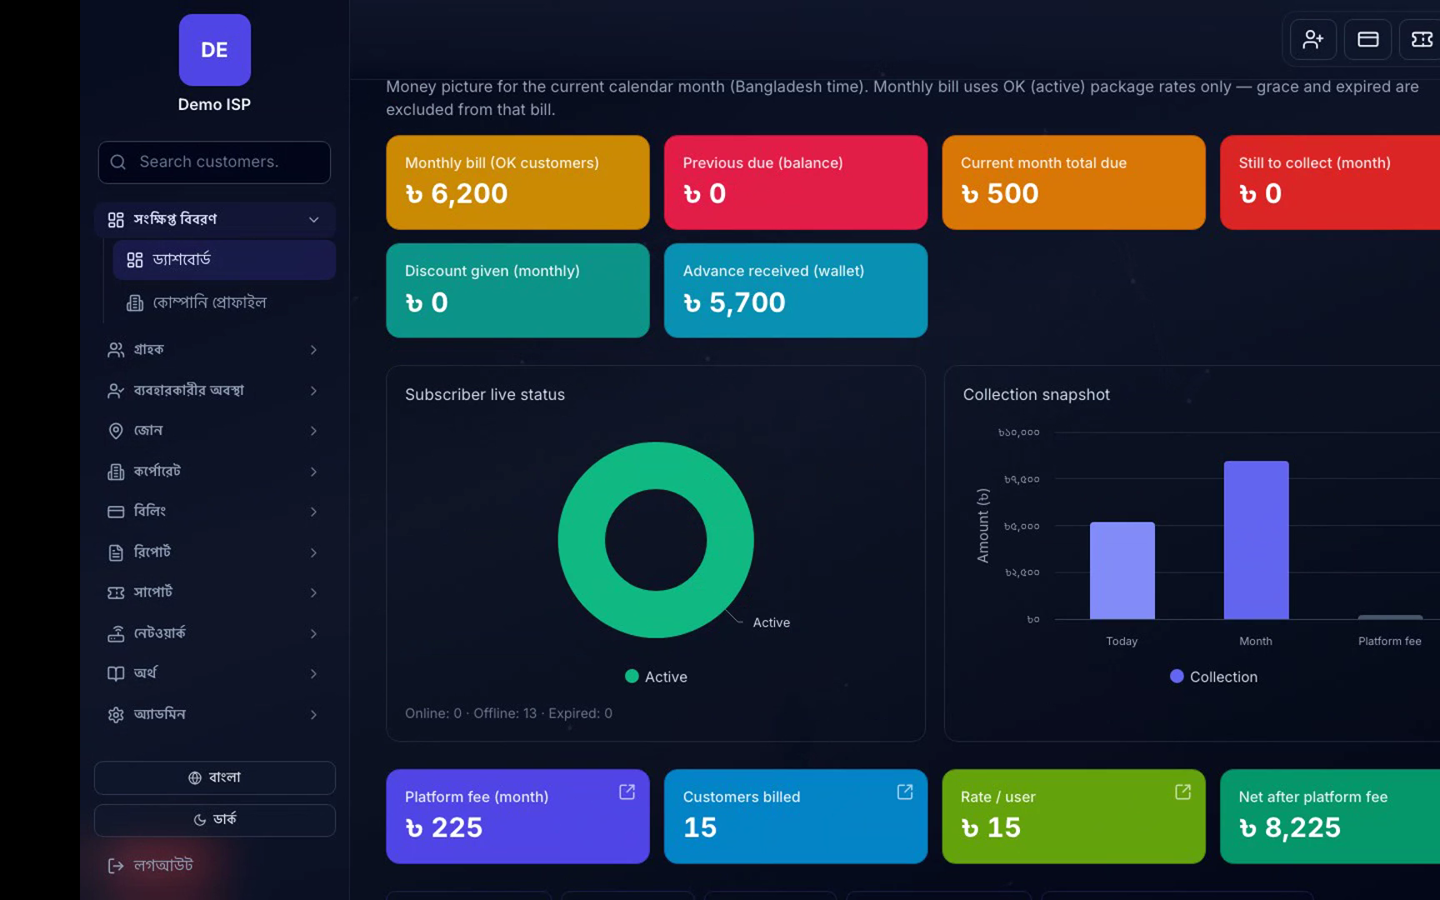
Task: Toggle the Collection legend in snapshot chart
Action: (x=1214, y=677)
